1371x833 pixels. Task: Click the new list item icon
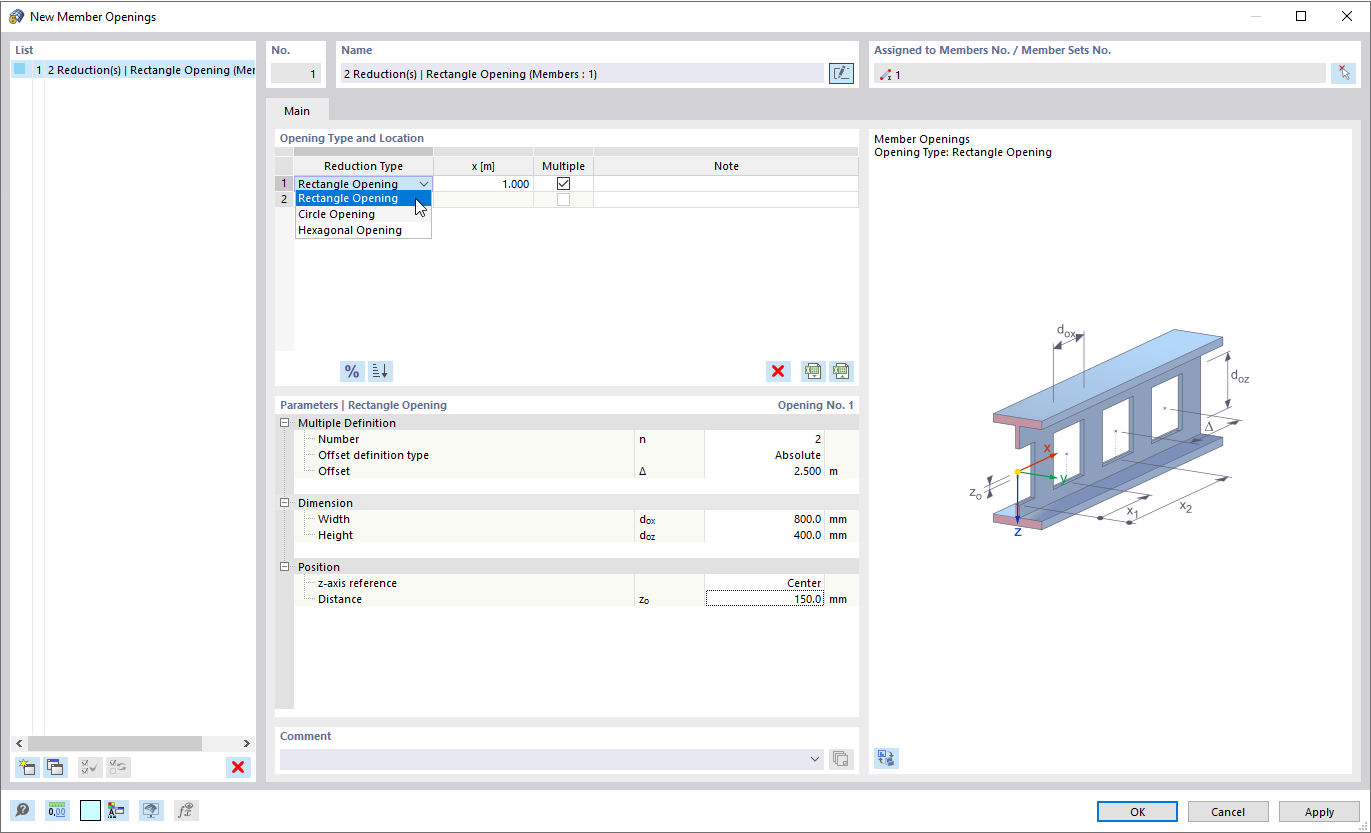point(27,767)
